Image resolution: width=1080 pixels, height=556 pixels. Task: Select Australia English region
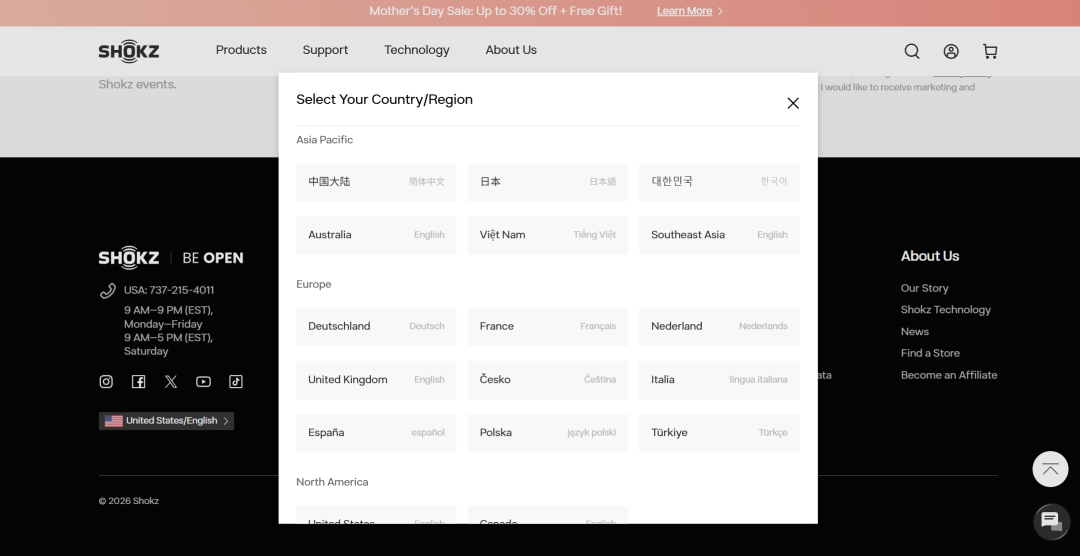pyautogui.click(x=376, y=235)
